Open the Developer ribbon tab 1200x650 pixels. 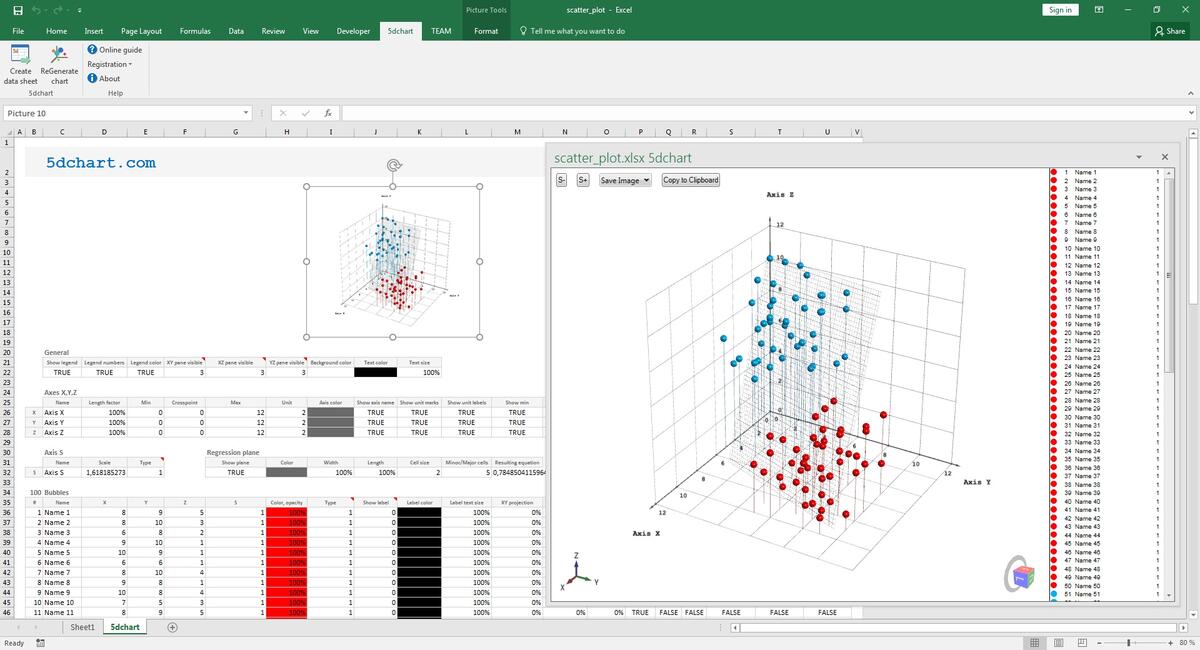pyautogui.click(x=353, y=31)
